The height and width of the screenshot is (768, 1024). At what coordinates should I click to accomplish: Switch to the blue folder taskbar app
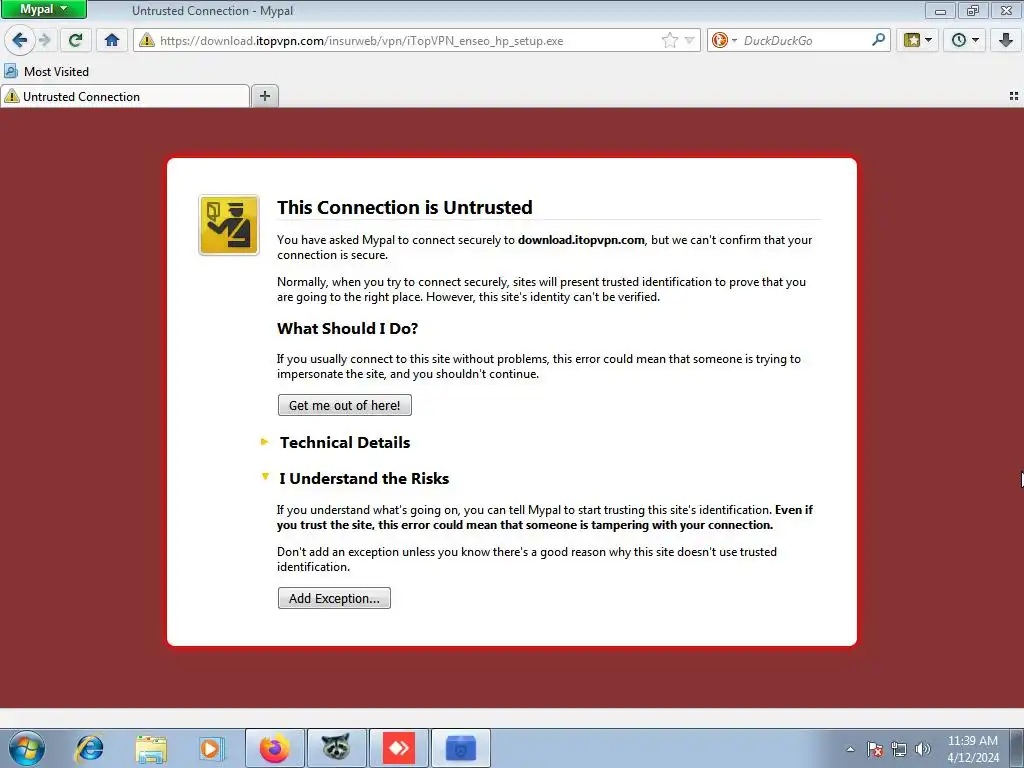pos(460,748)
